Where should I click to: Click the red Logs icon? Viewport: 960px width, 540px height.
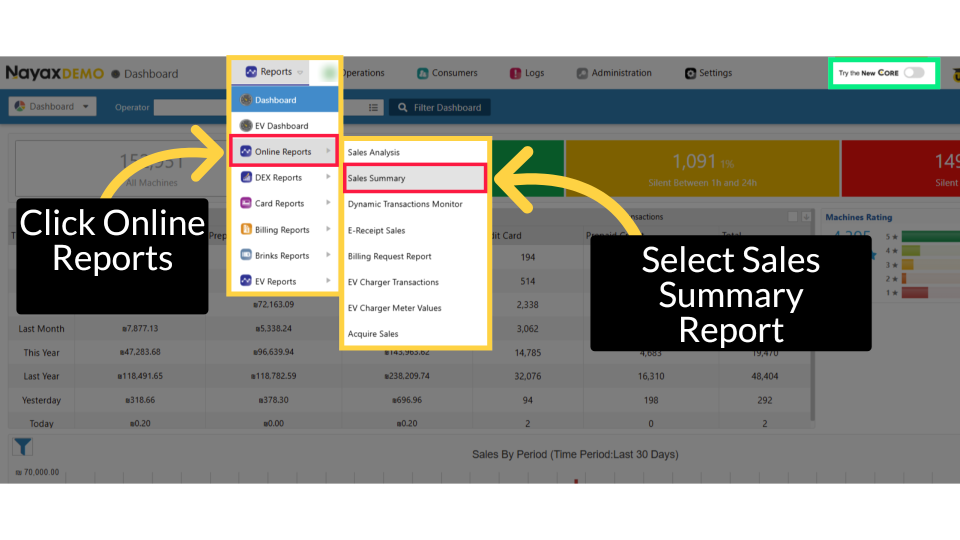point(516,73)
